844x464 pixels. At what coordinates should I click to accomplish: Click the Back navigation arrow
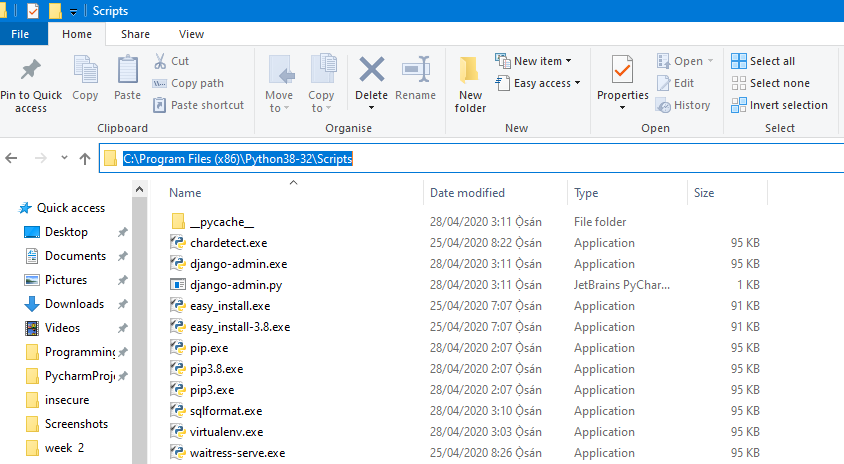click(x=11, y=158)
